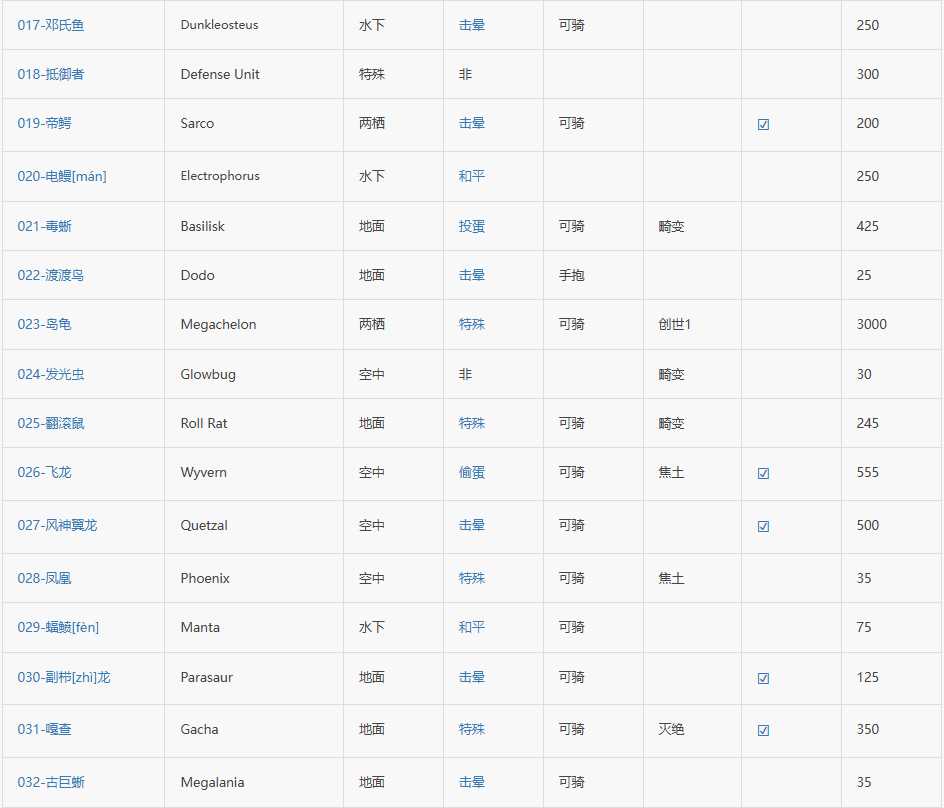Open the 017-邓氏鱼 creature link
Image resolution: width=944 pixels, height=808 pixels.
[x=51, y=25]
